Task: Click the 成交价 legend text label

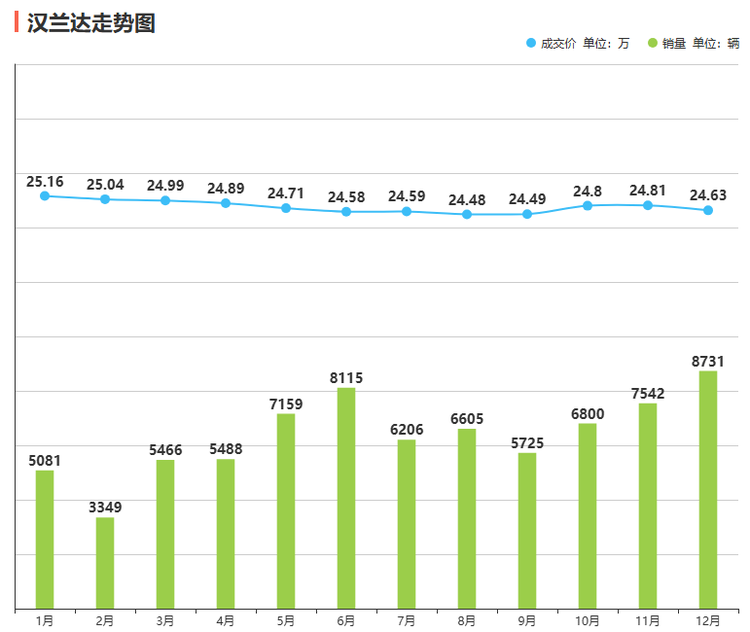Action: coord(558,43)
